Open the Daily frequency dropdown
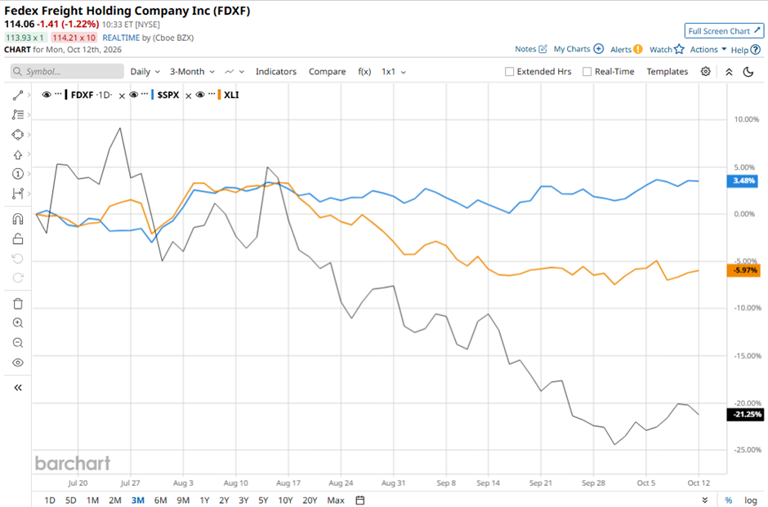 pos(145,72)
